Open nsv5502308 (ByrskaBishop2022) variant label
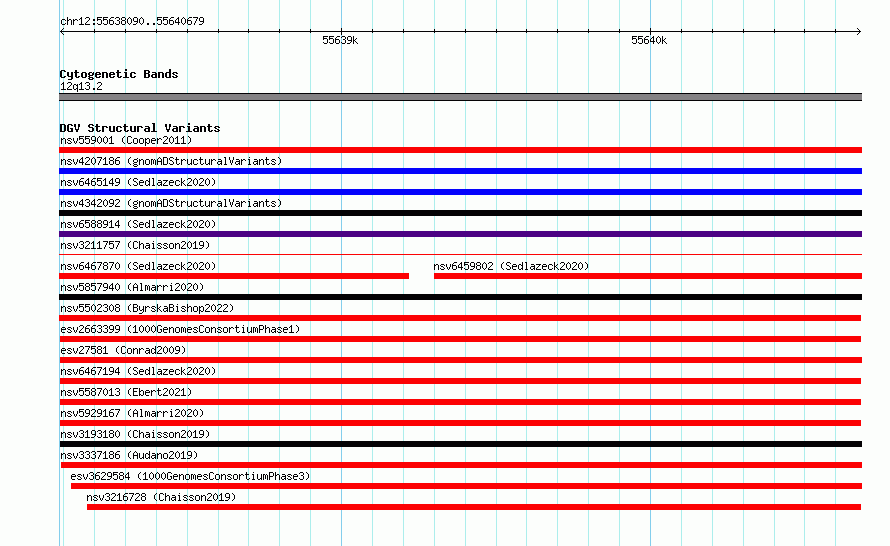 pyautogui.click(x=147, y=308)
